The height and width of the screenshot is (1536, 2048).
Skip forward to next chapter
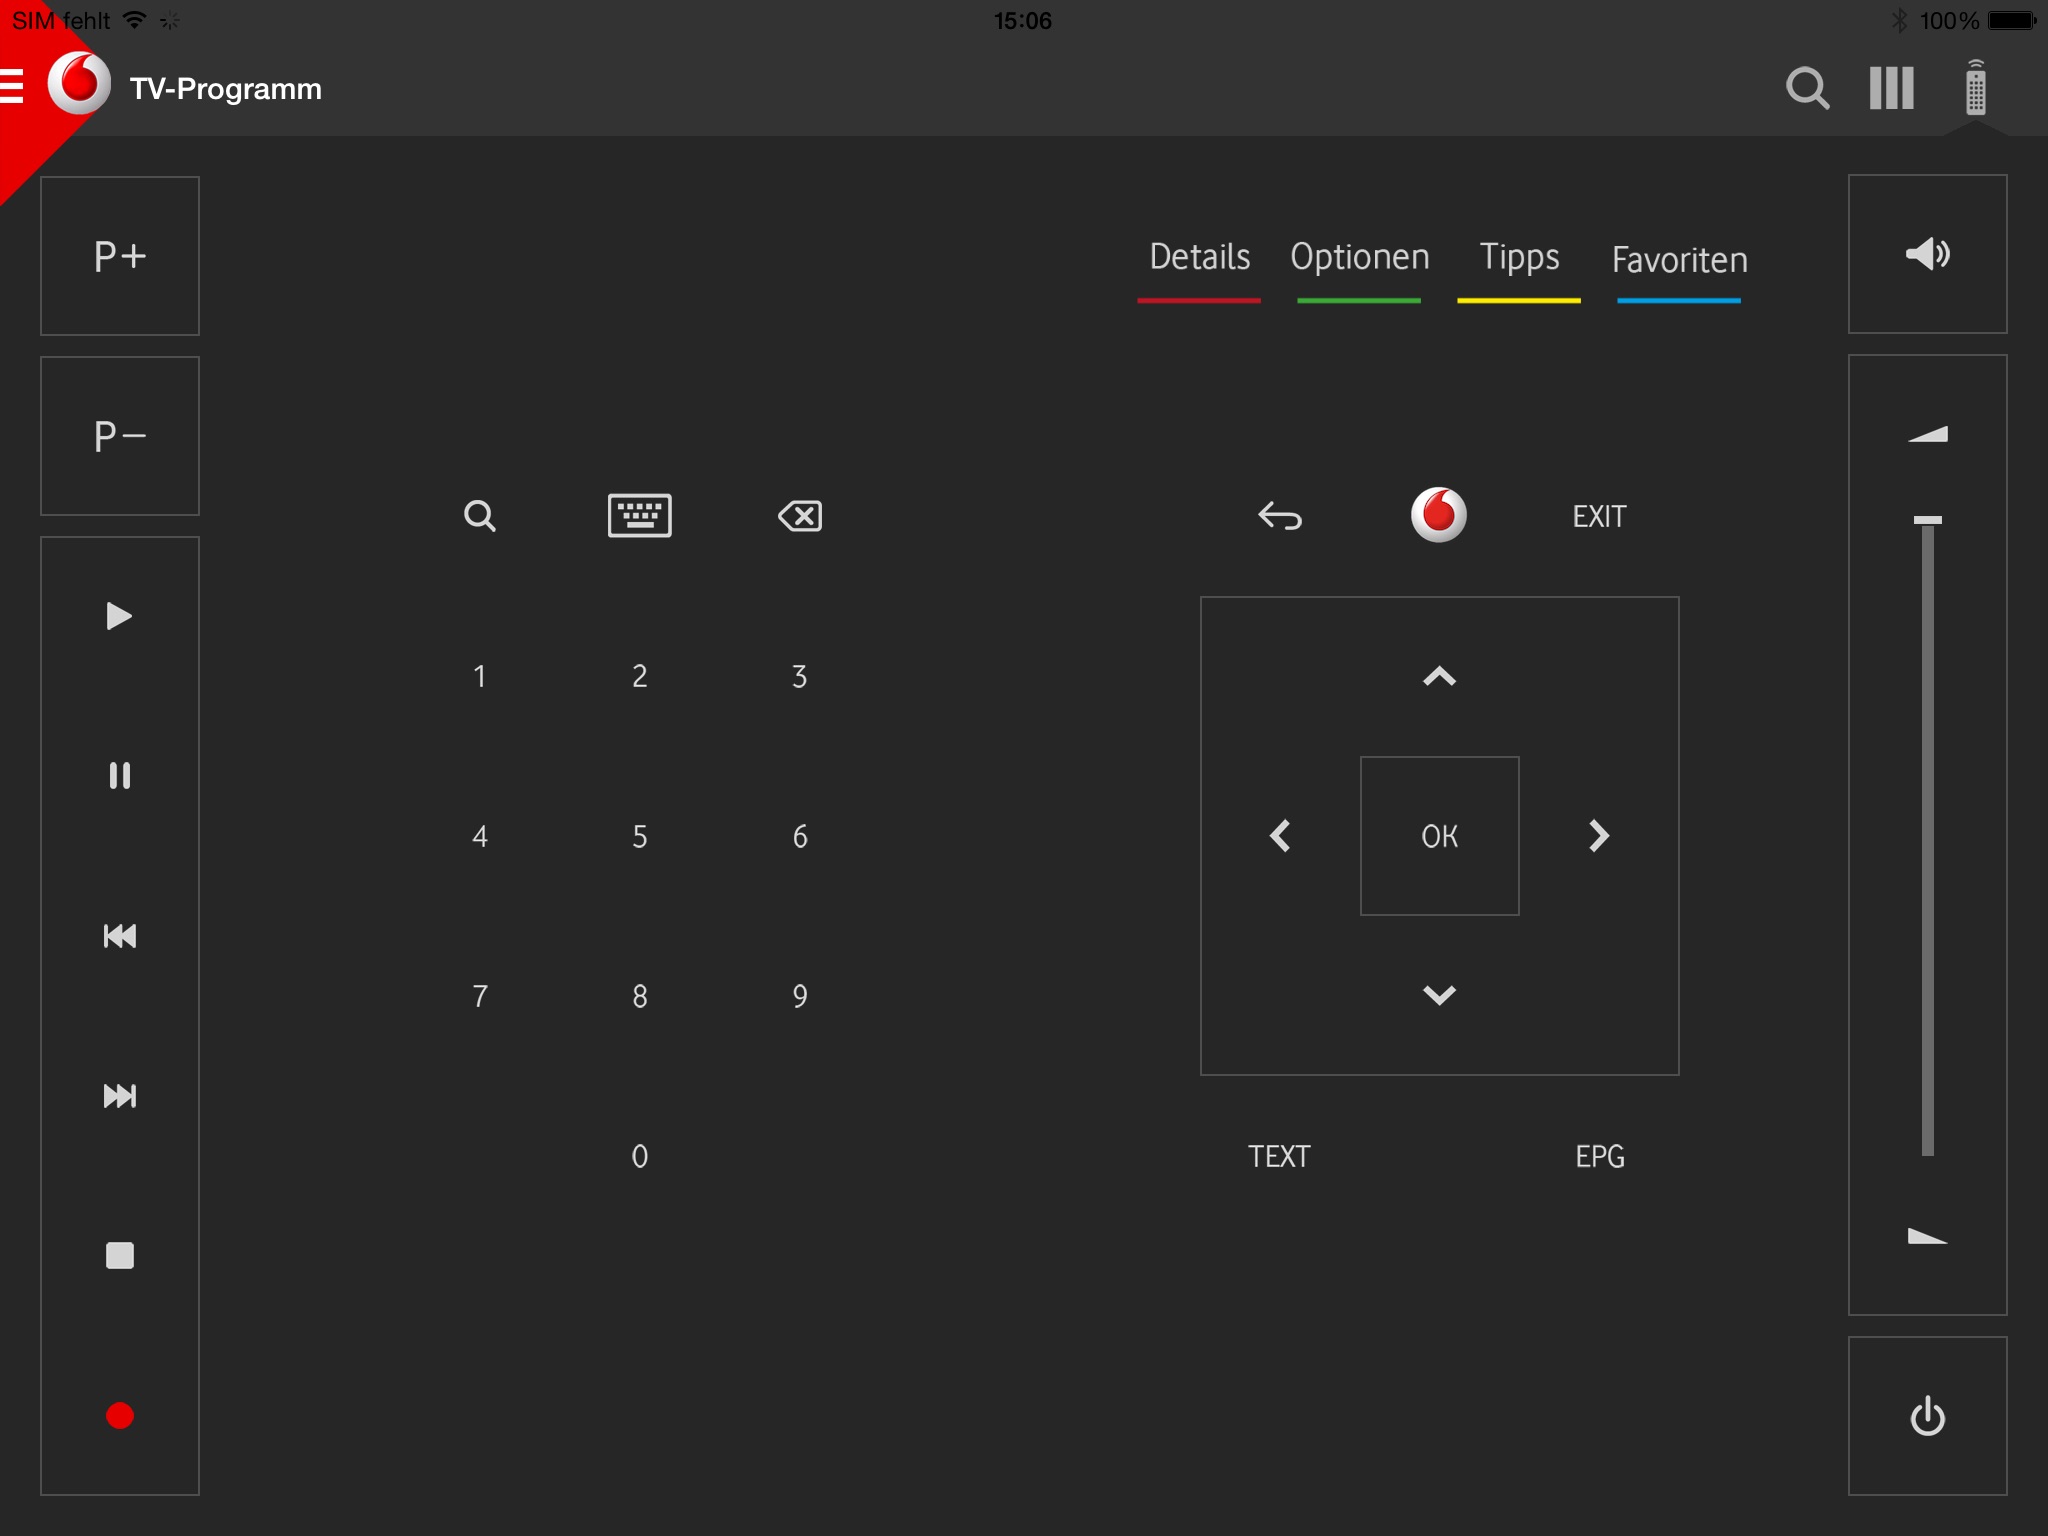pyautogui.click(x=120, y=1096)
